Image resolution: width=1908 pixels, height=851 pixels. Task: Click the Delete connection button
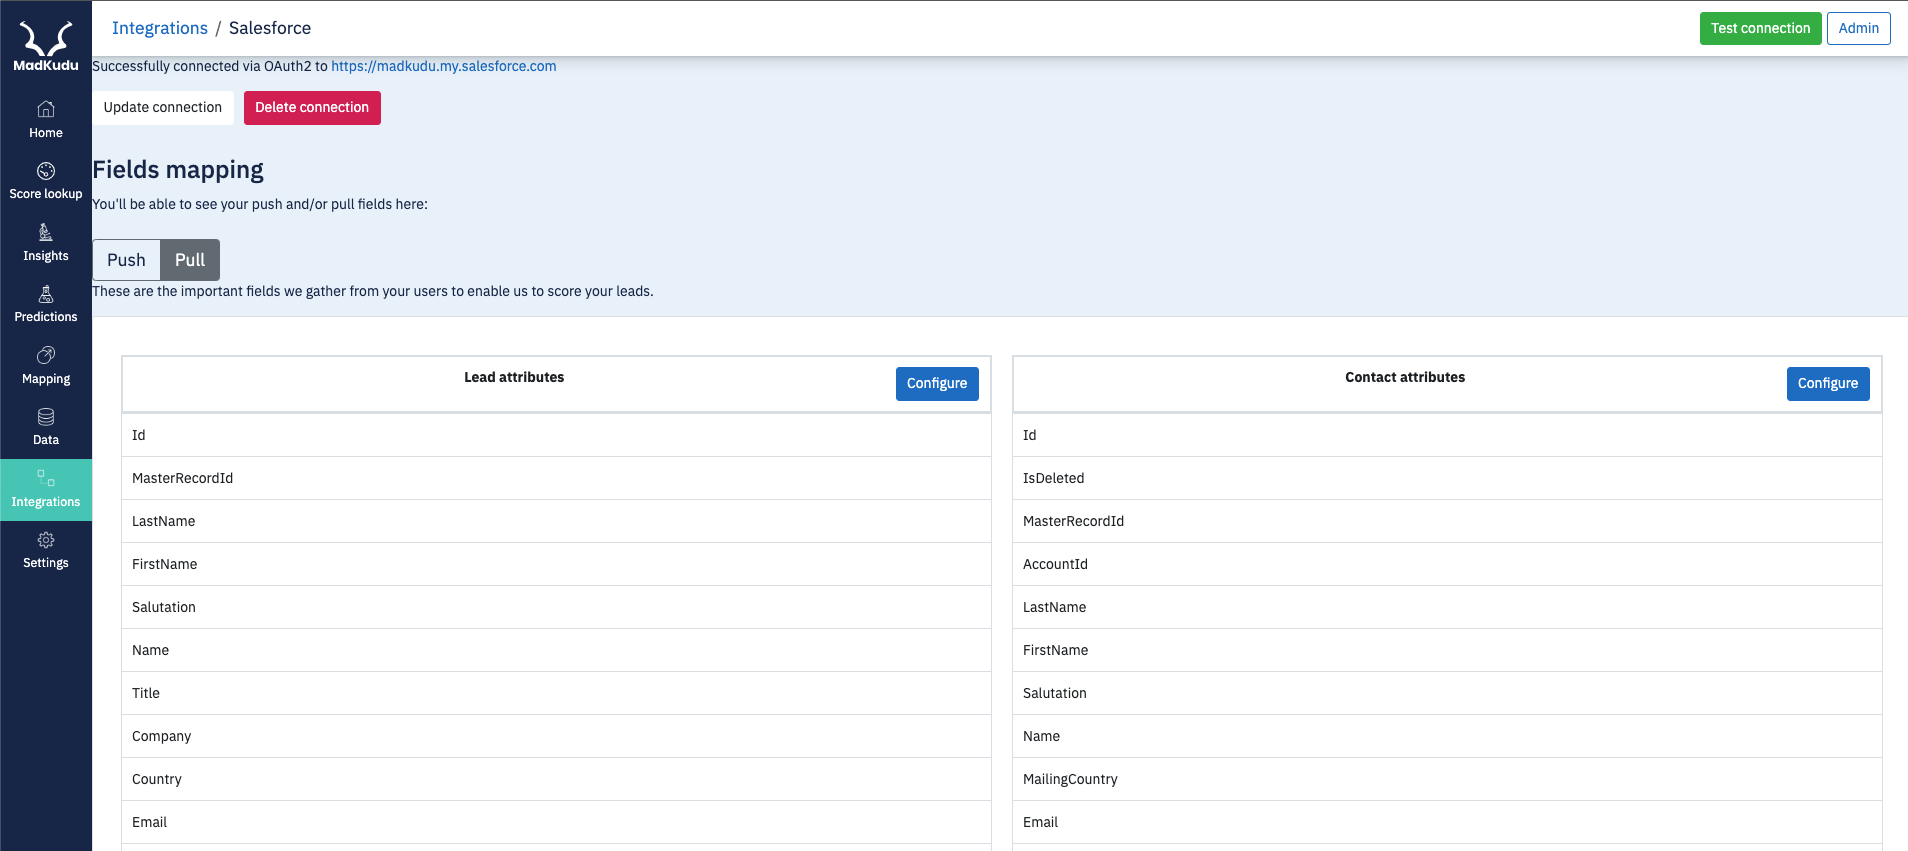[312, 108]
